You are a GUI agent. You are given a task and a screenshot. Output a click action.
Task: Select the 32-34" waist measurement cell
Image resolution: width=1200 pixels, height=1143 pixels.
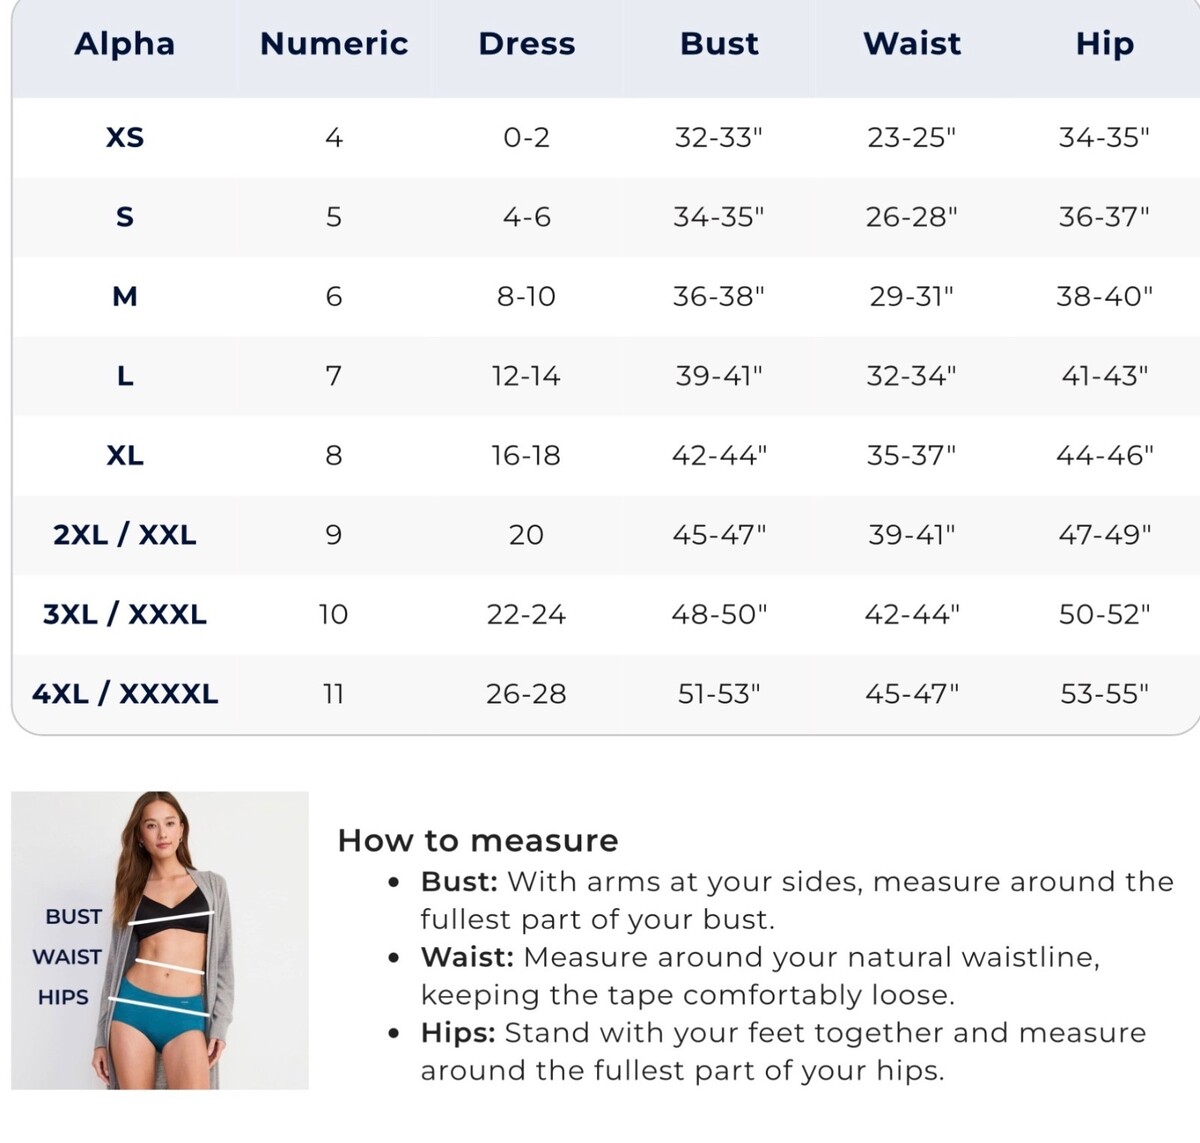coord(912,376)
